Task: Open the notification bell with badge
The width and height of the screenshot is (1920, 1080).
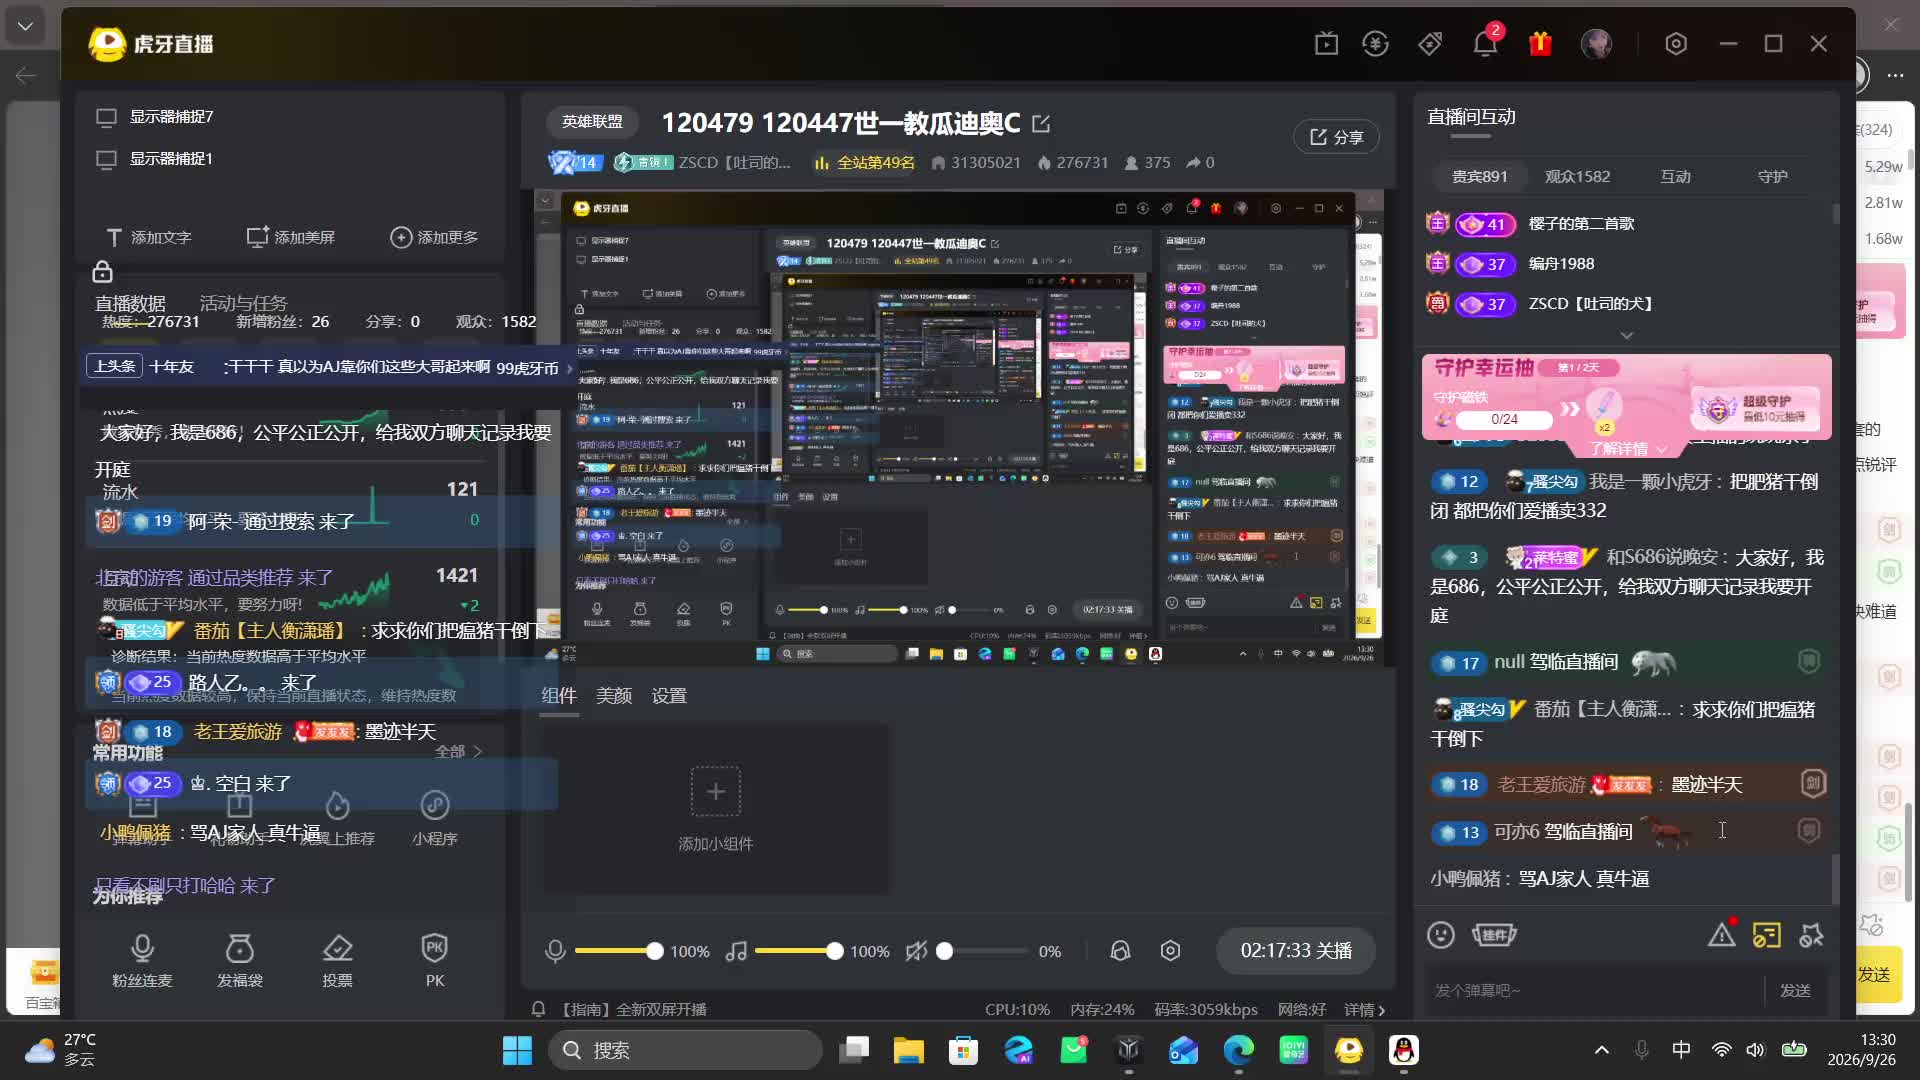Action: (1485, 43)
